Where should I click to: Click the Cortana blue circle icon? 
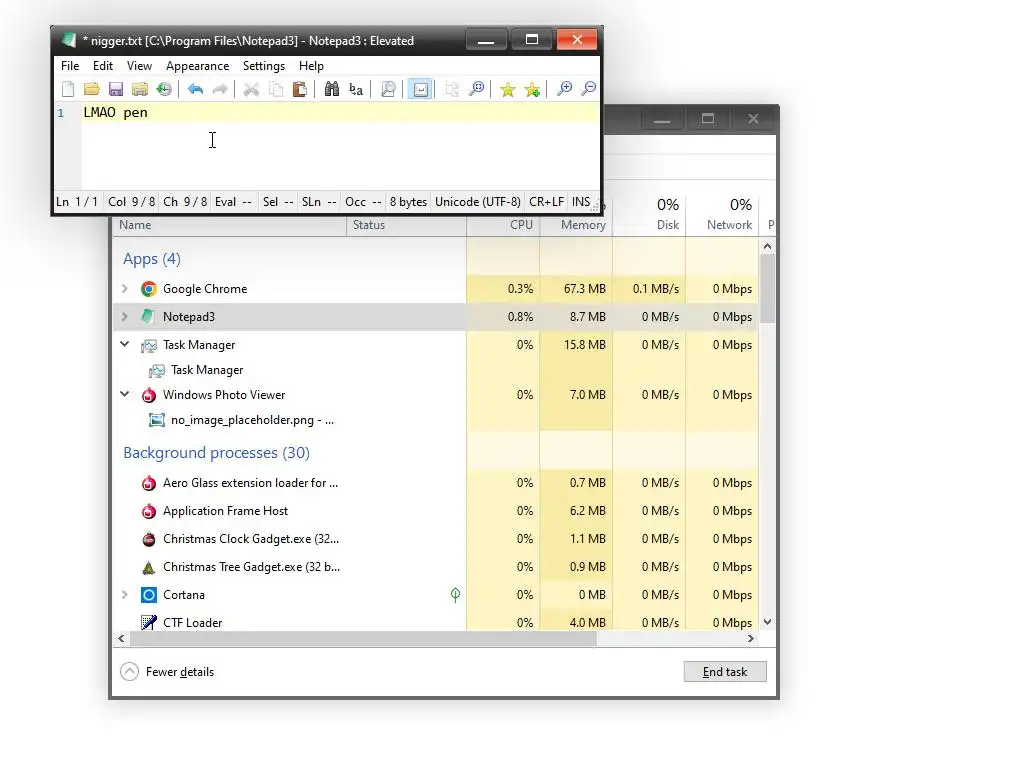coord(149,595)
